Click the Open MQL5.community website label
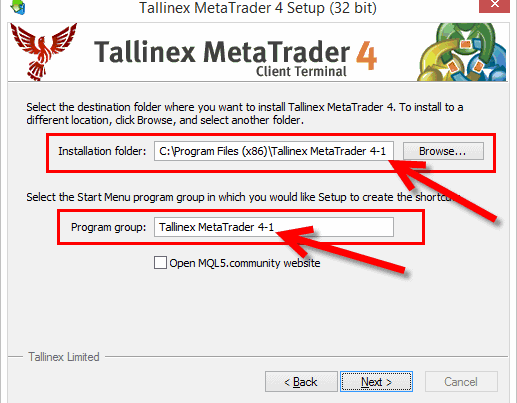The image size is (517, 403). 245,263
